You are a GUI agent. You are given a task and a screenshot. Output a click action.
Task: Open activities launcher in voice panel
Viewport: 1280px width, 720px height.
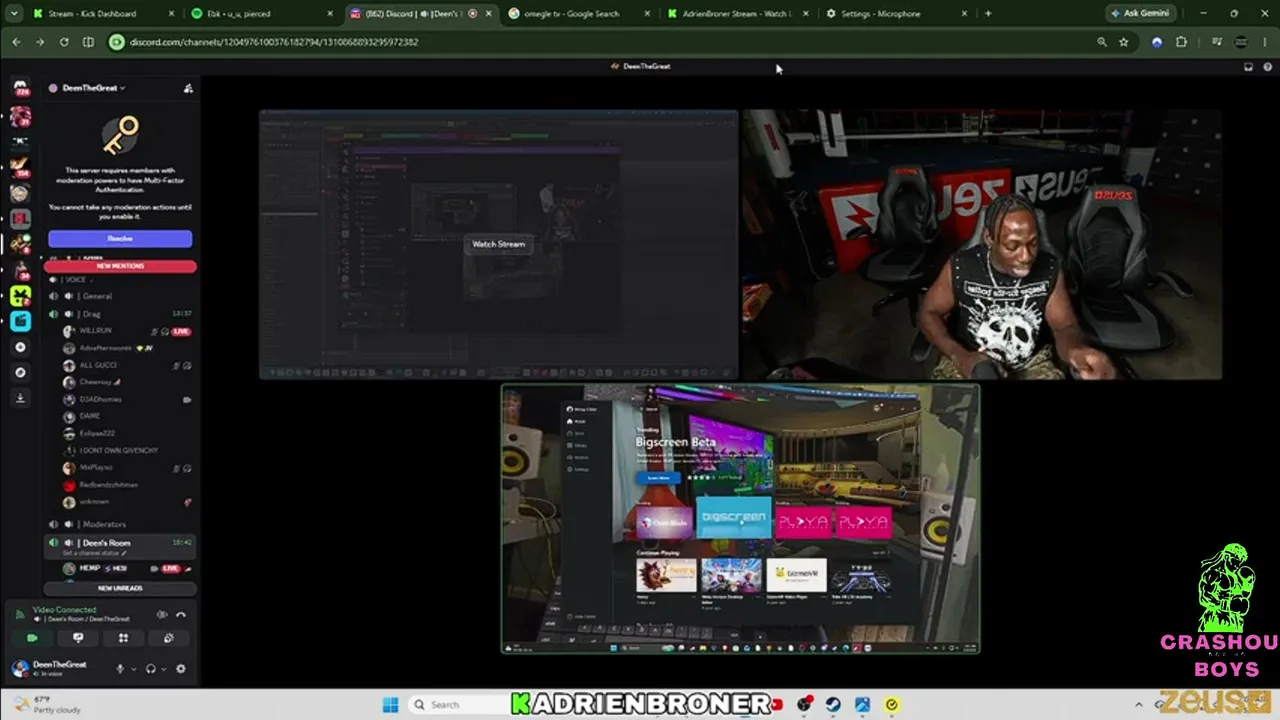pyautogui.click(x=123, y=638)
